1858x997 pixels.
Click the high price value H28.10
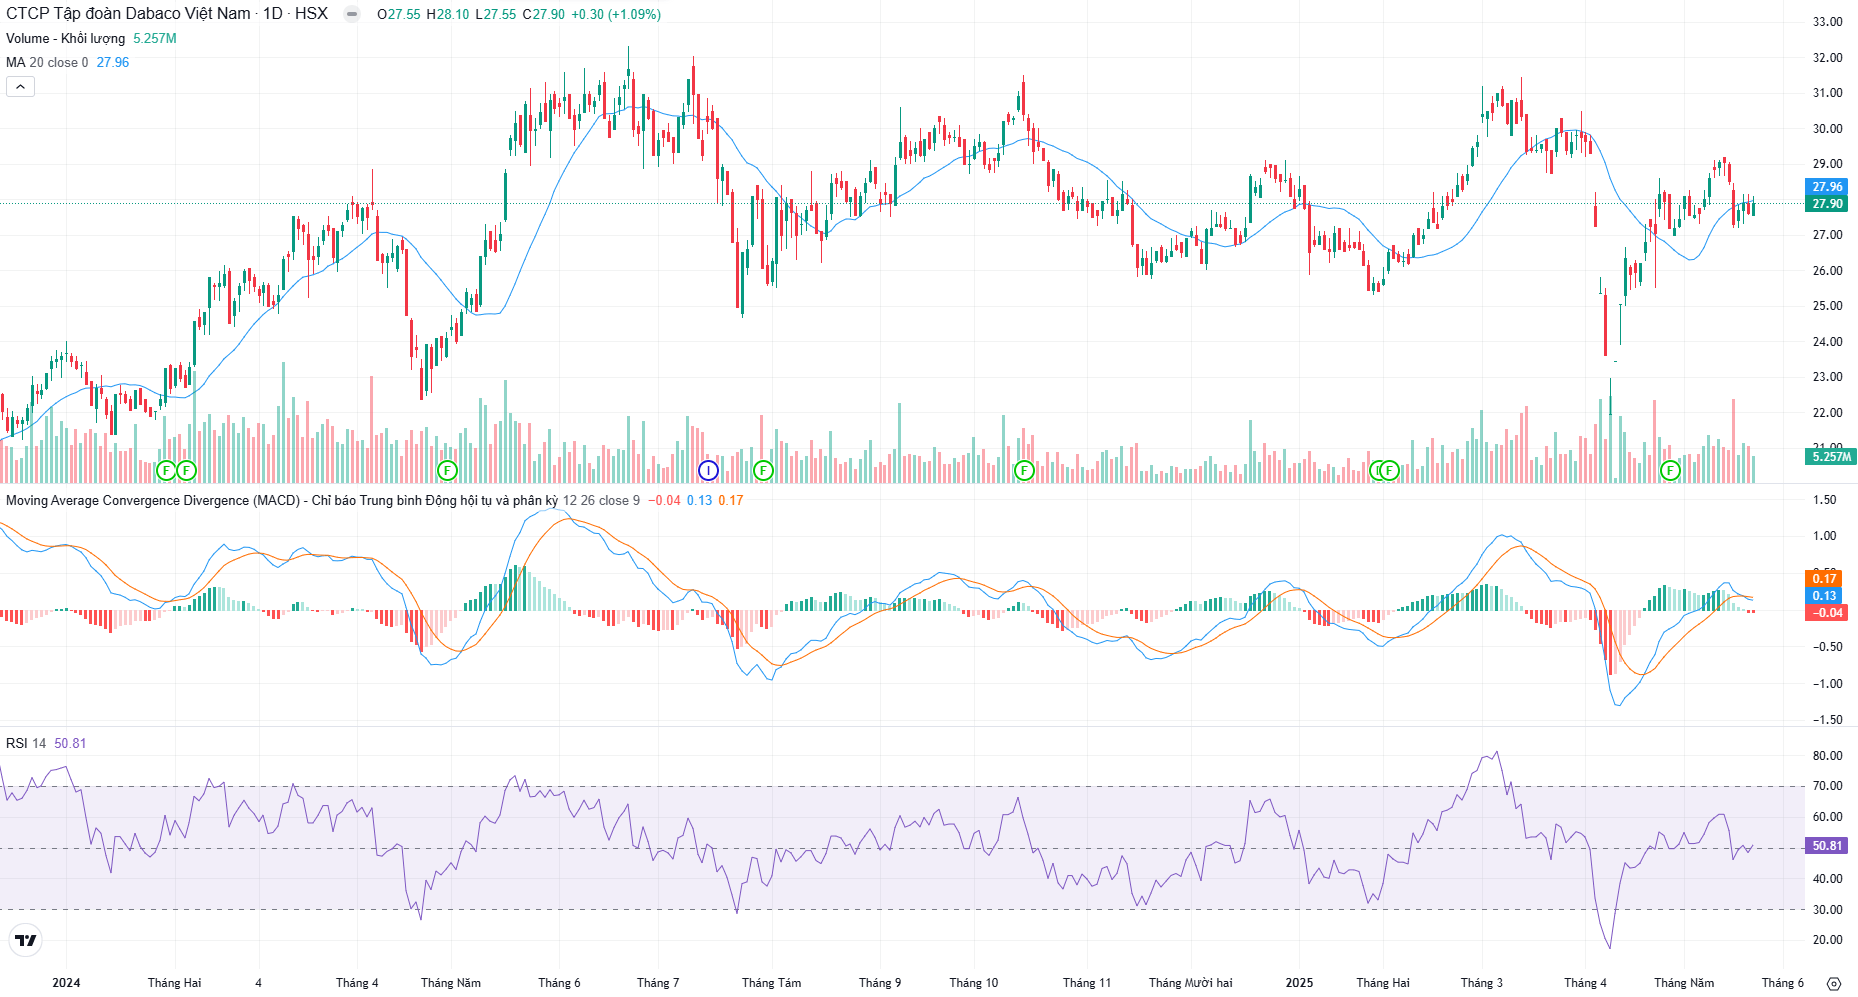tap(447, 14)
